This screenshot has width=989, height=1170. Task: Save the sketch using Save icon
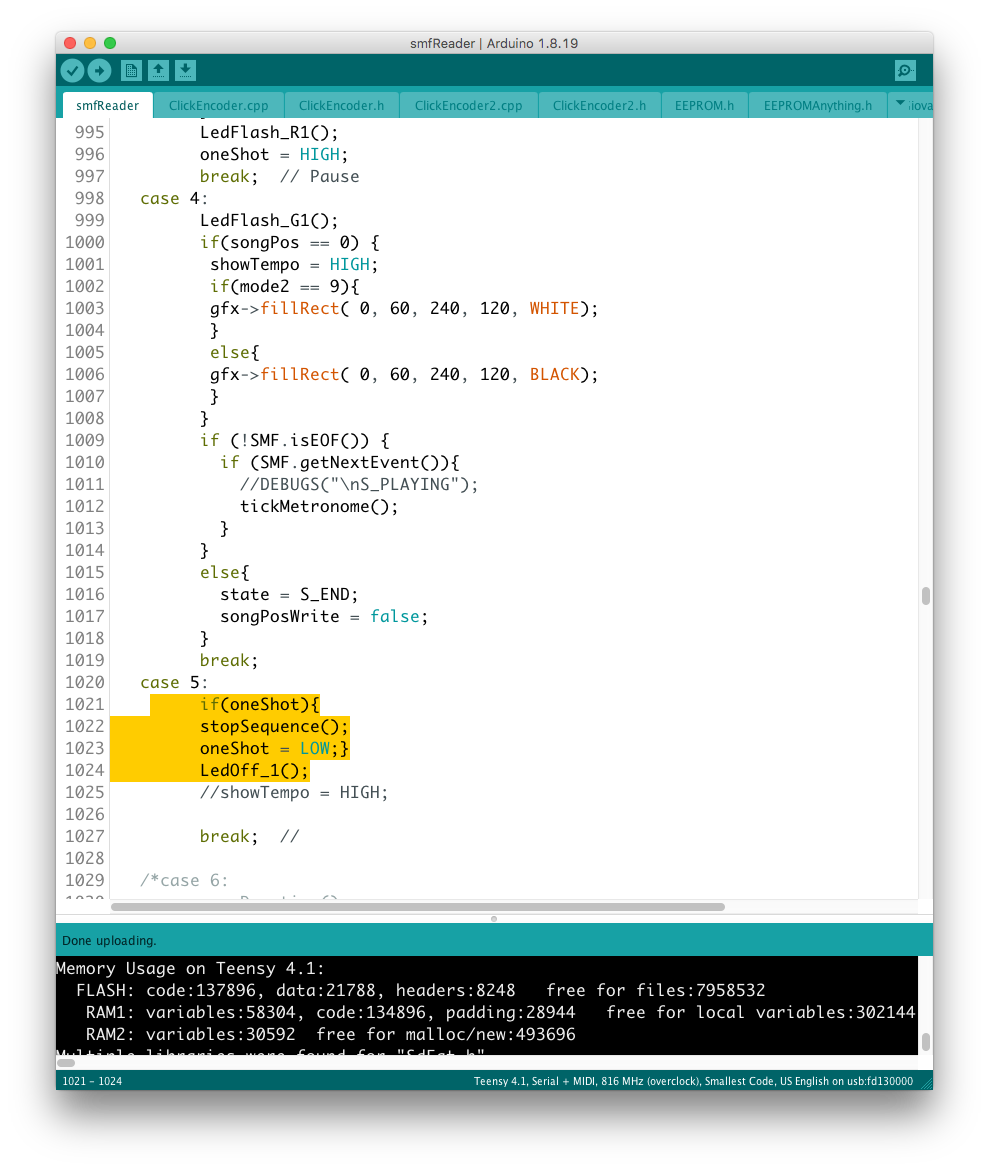click(x=185, y=70)
